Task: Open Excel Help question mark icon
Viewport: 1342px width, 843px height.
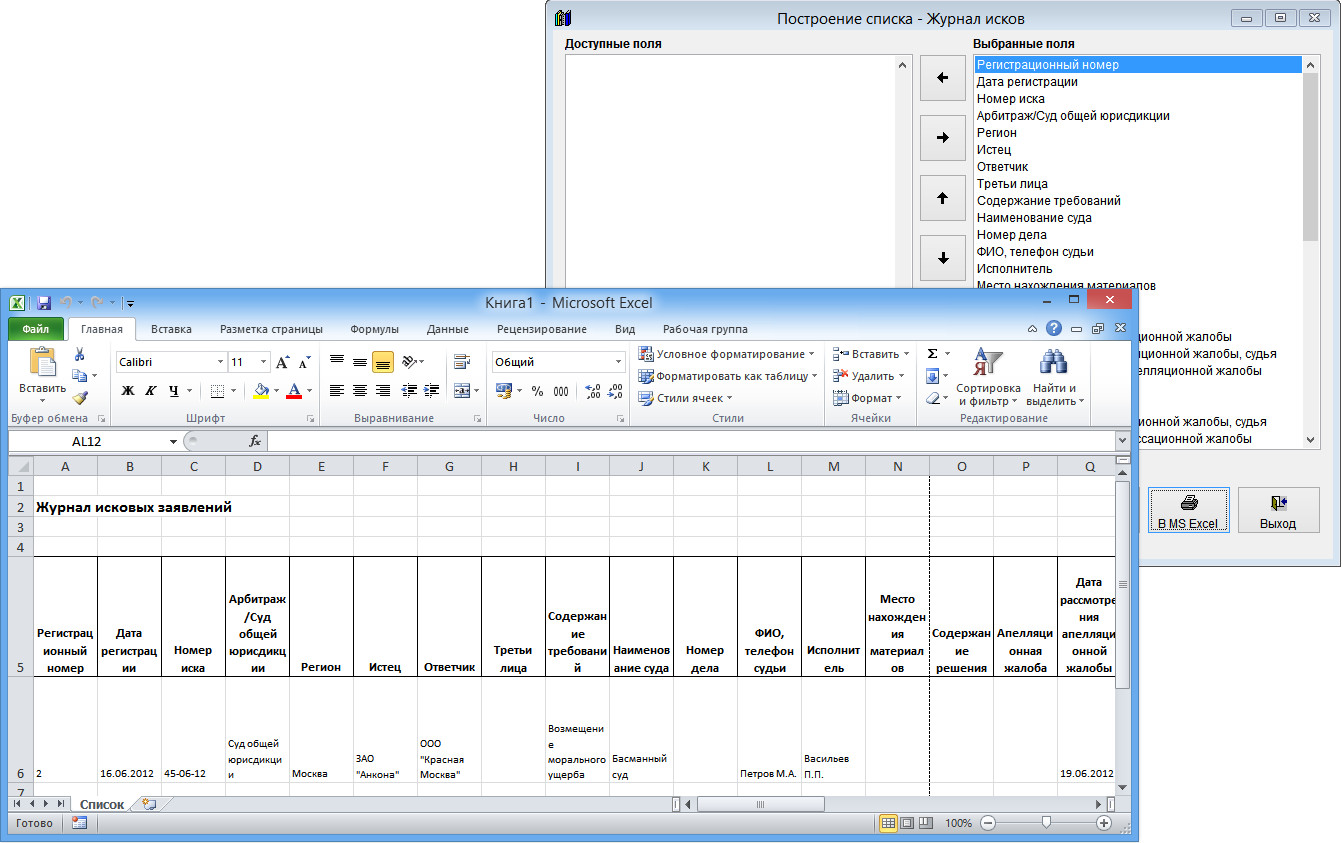Action: click(1053, 328)
